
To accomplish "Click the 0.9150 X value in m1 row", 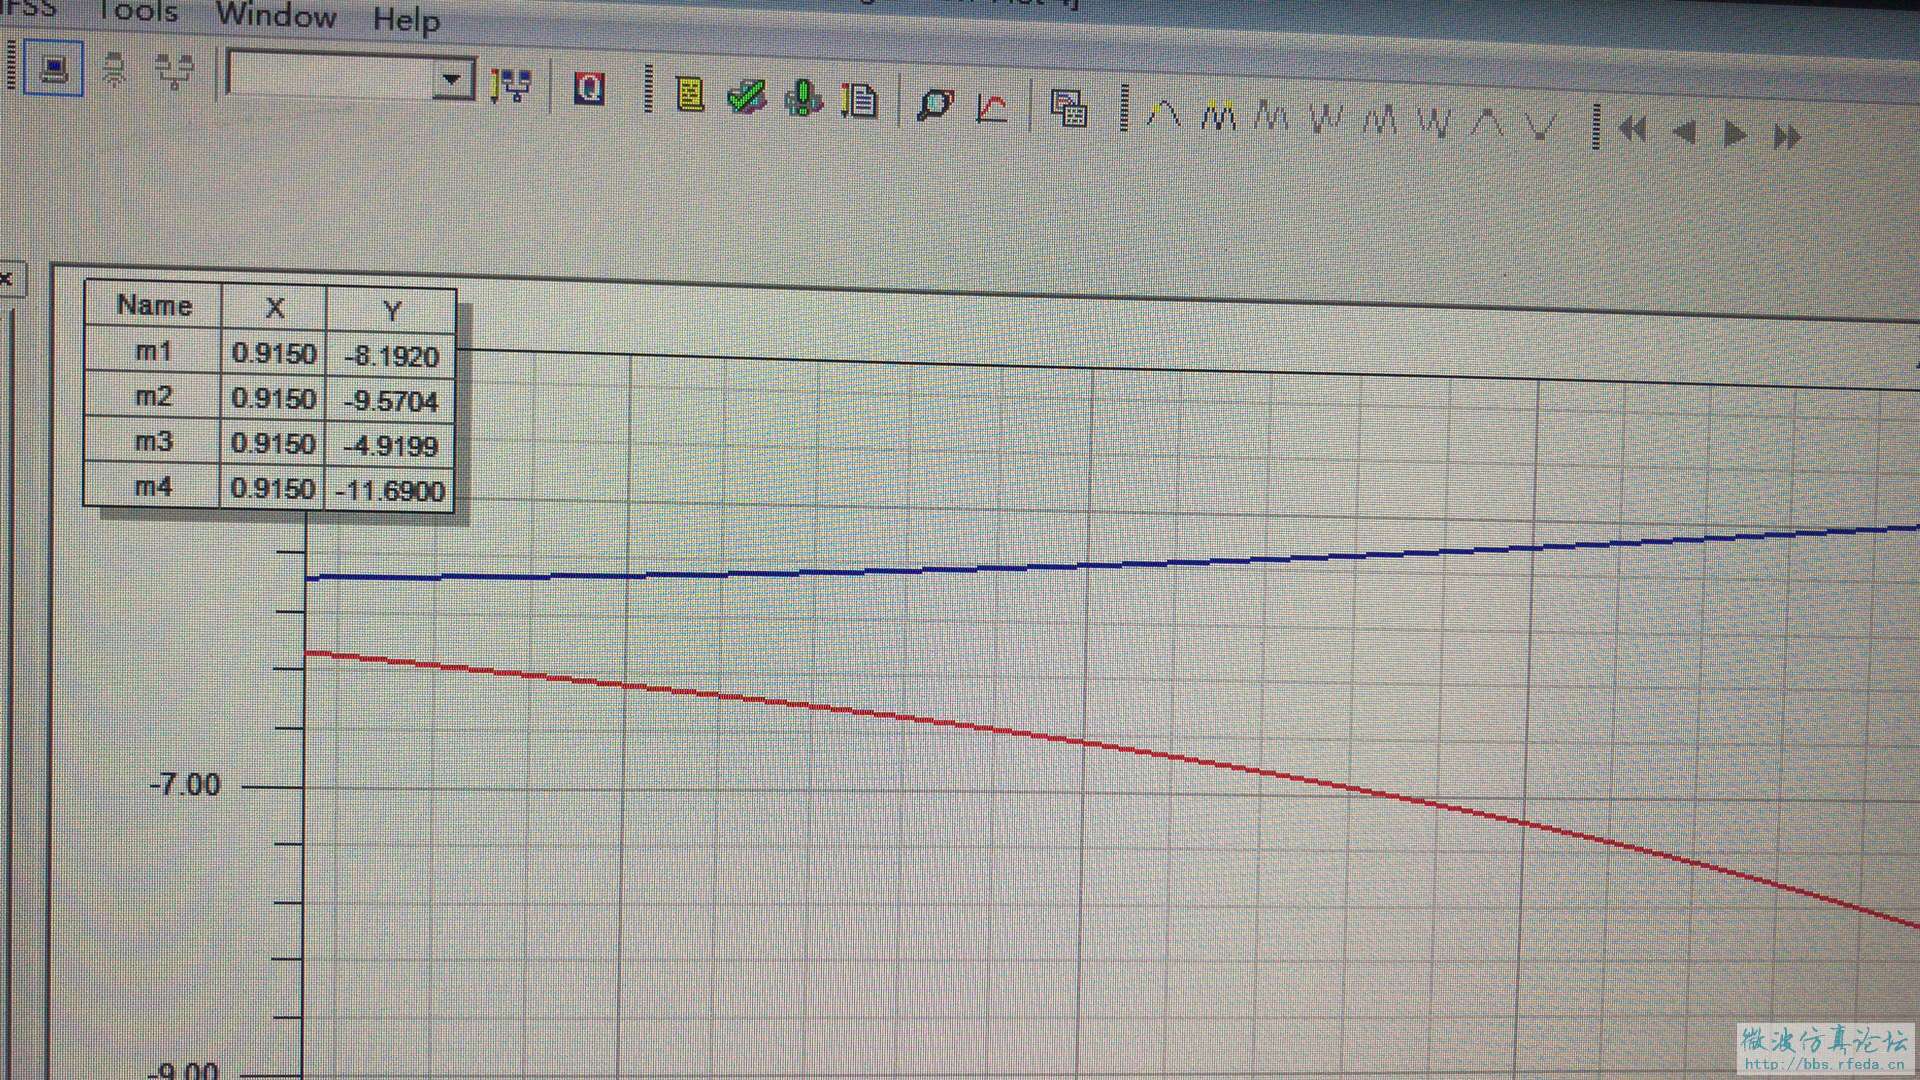I will click(274, 353).
